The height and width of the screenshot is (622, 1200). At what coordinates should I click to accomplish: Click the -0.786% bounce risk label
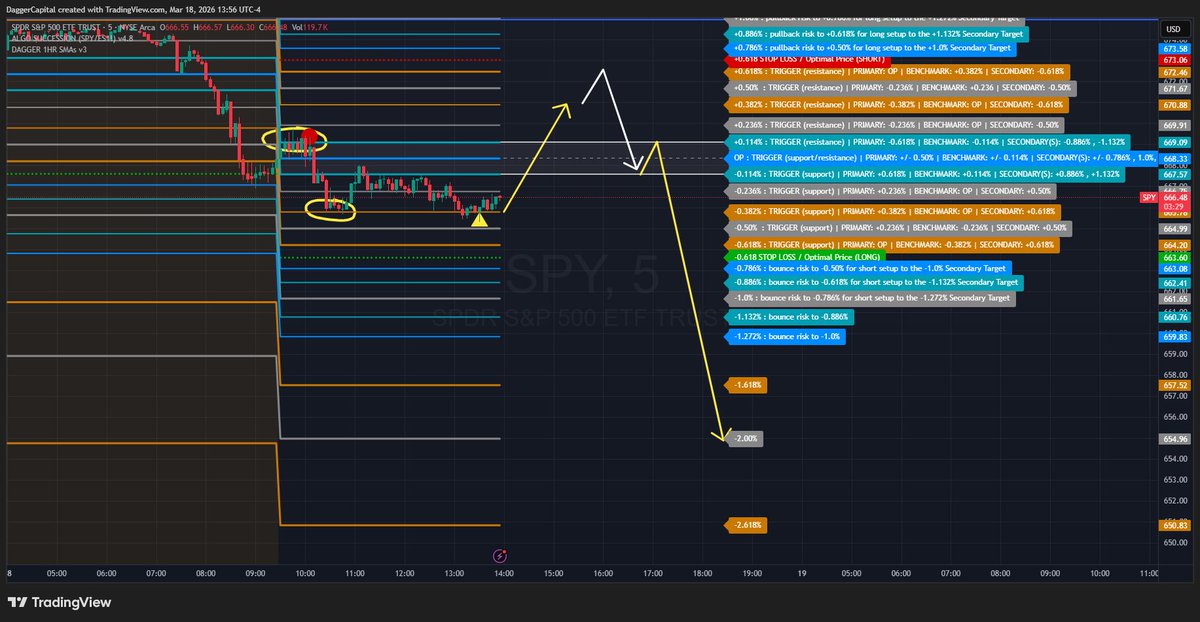point(866,269)
